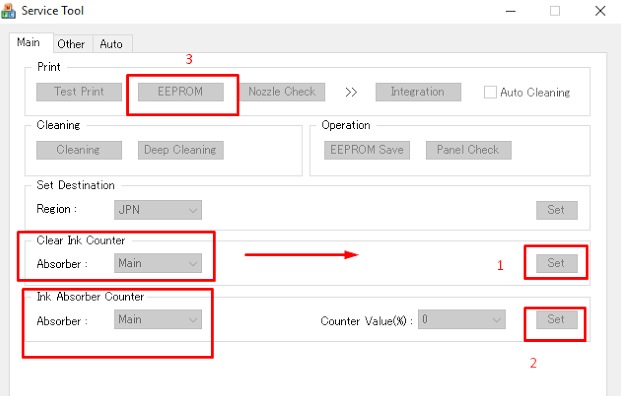Close the Service Tool window
Viewport: 621px width, 396px height.
tap(600, 11)
